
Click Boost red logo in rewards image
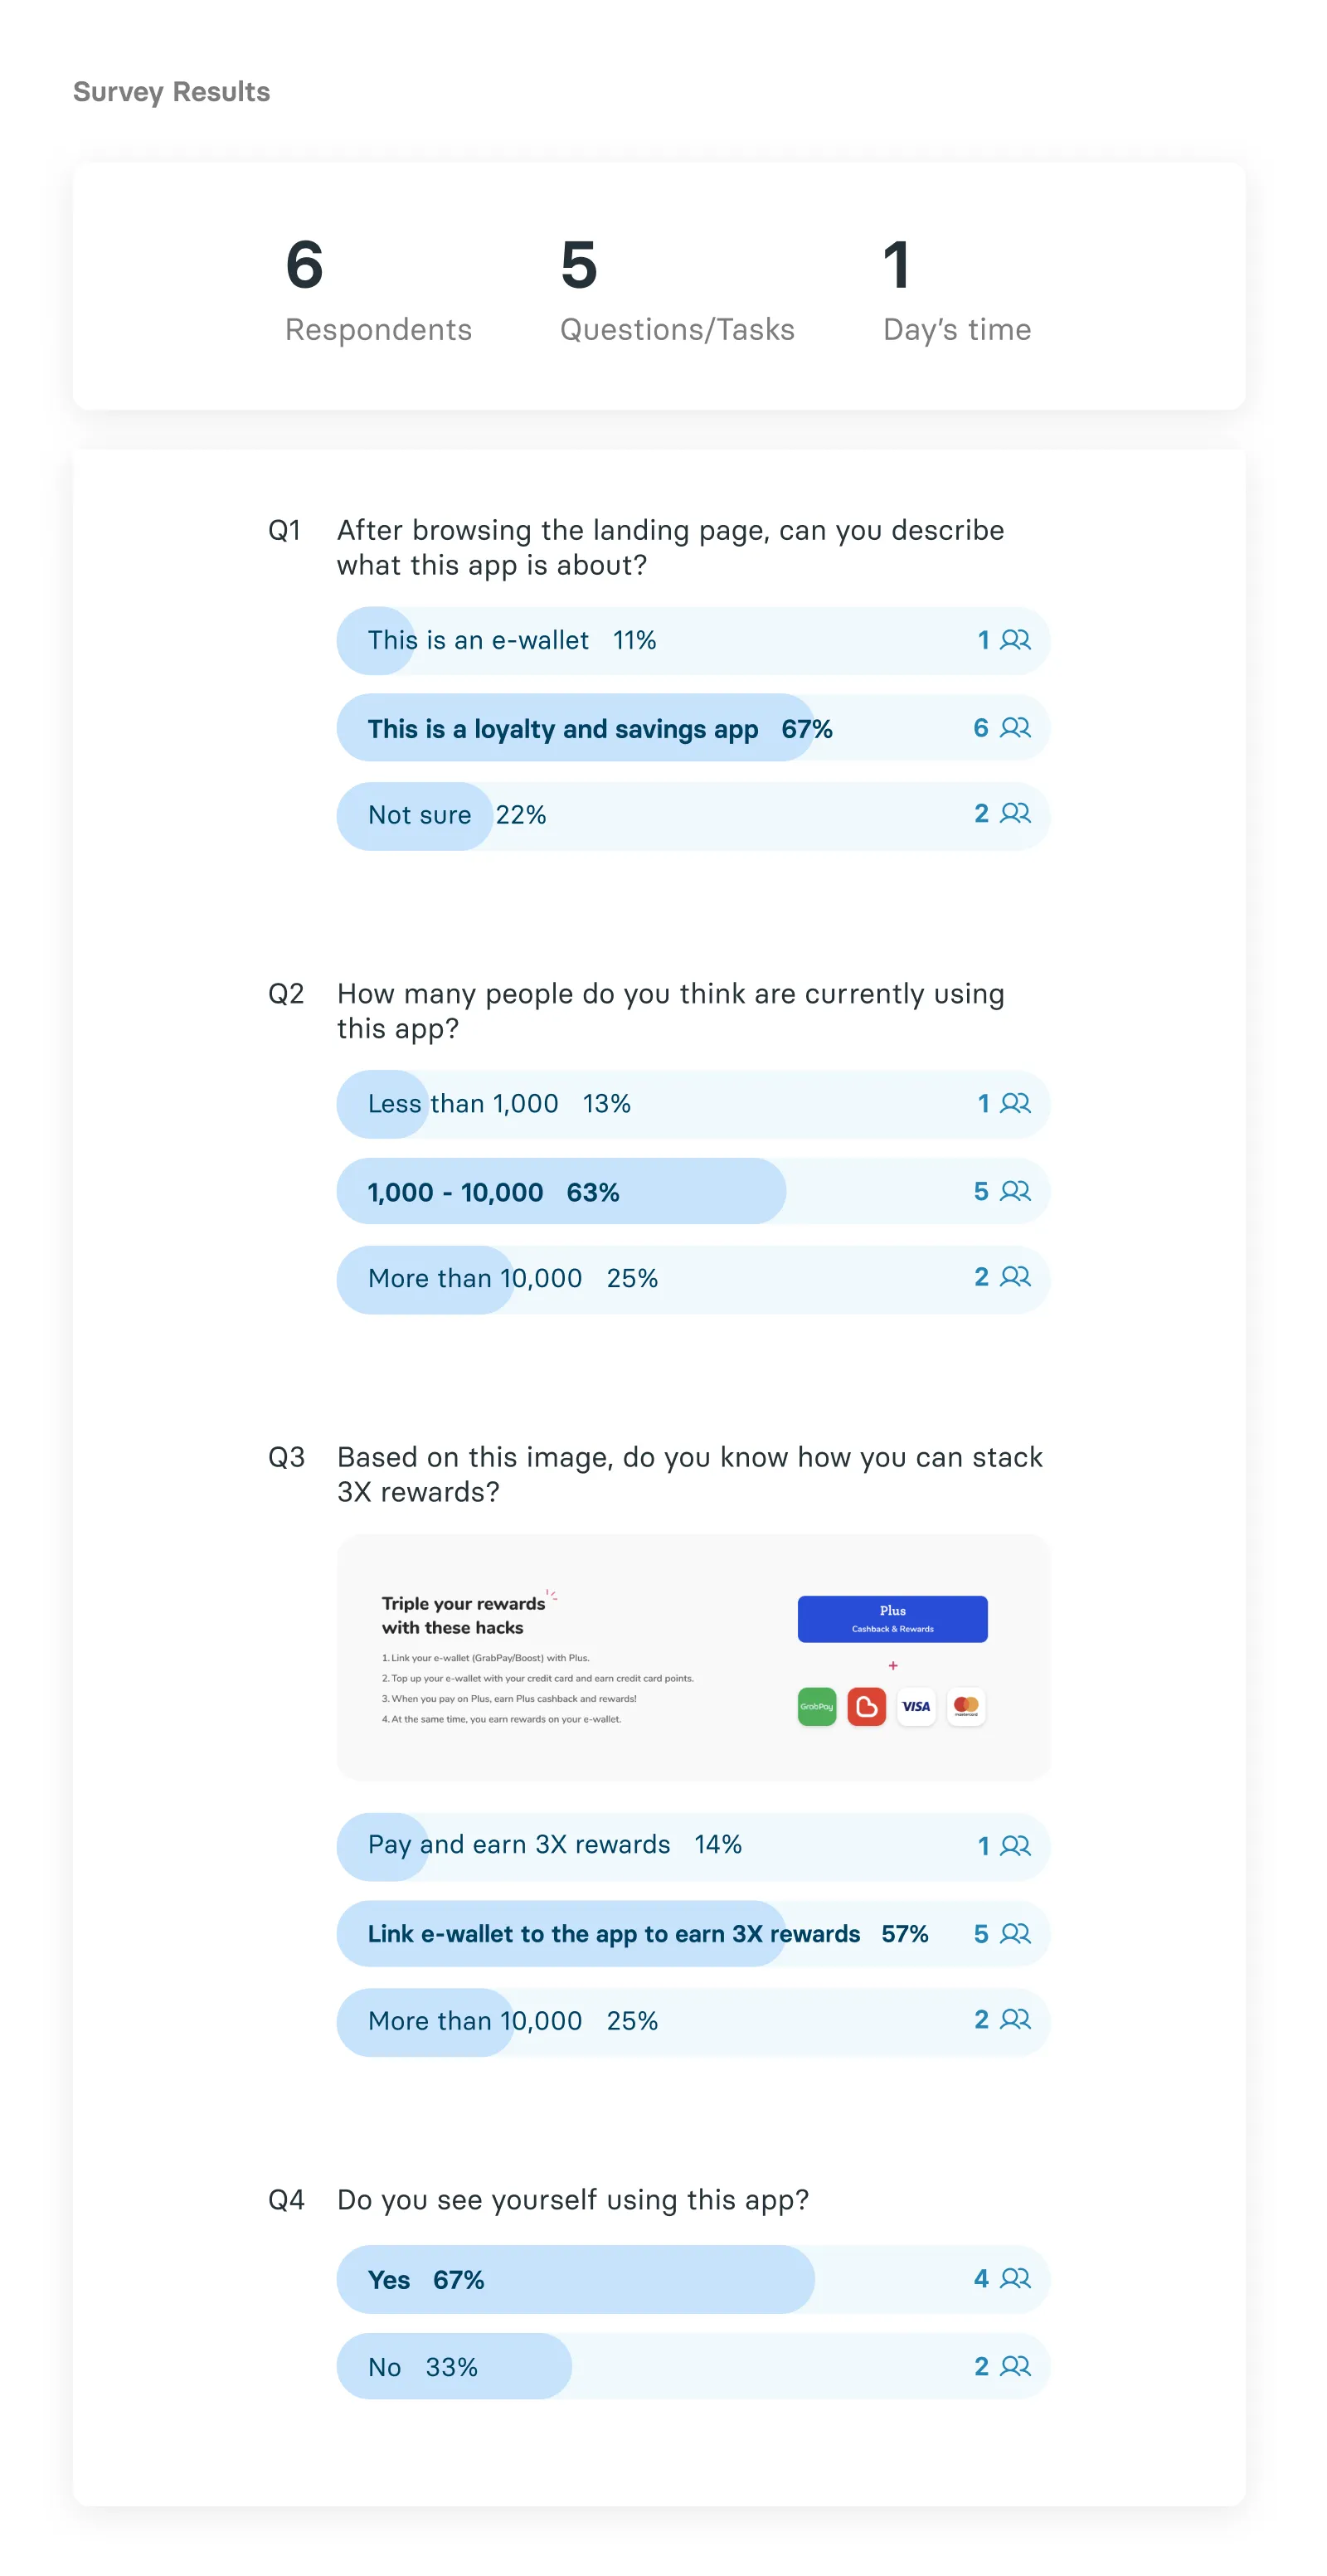(867, 1707)
